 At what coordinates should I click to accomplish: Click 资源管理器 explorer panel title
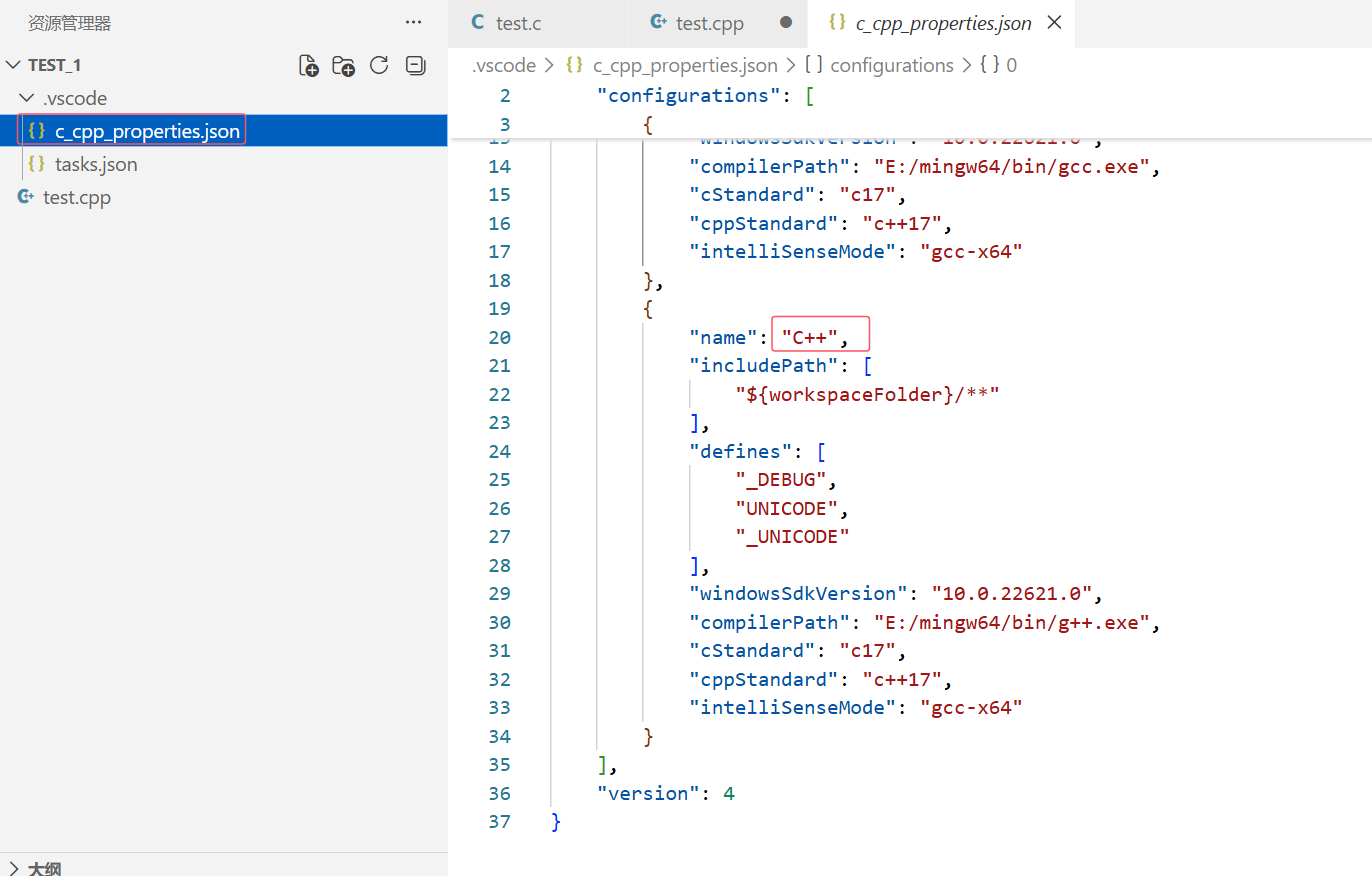click(70, 23)
